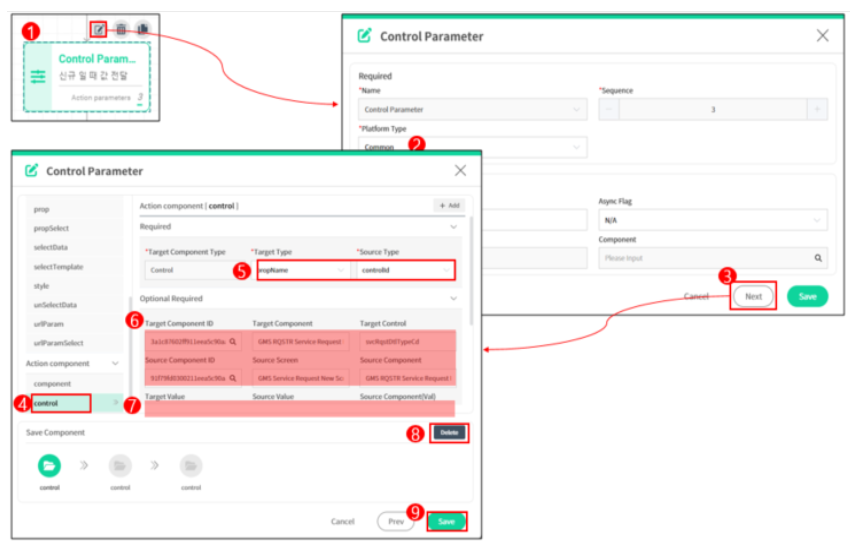Select the second gray control step icon
This screenshot has height=552, width=852.
120,466
